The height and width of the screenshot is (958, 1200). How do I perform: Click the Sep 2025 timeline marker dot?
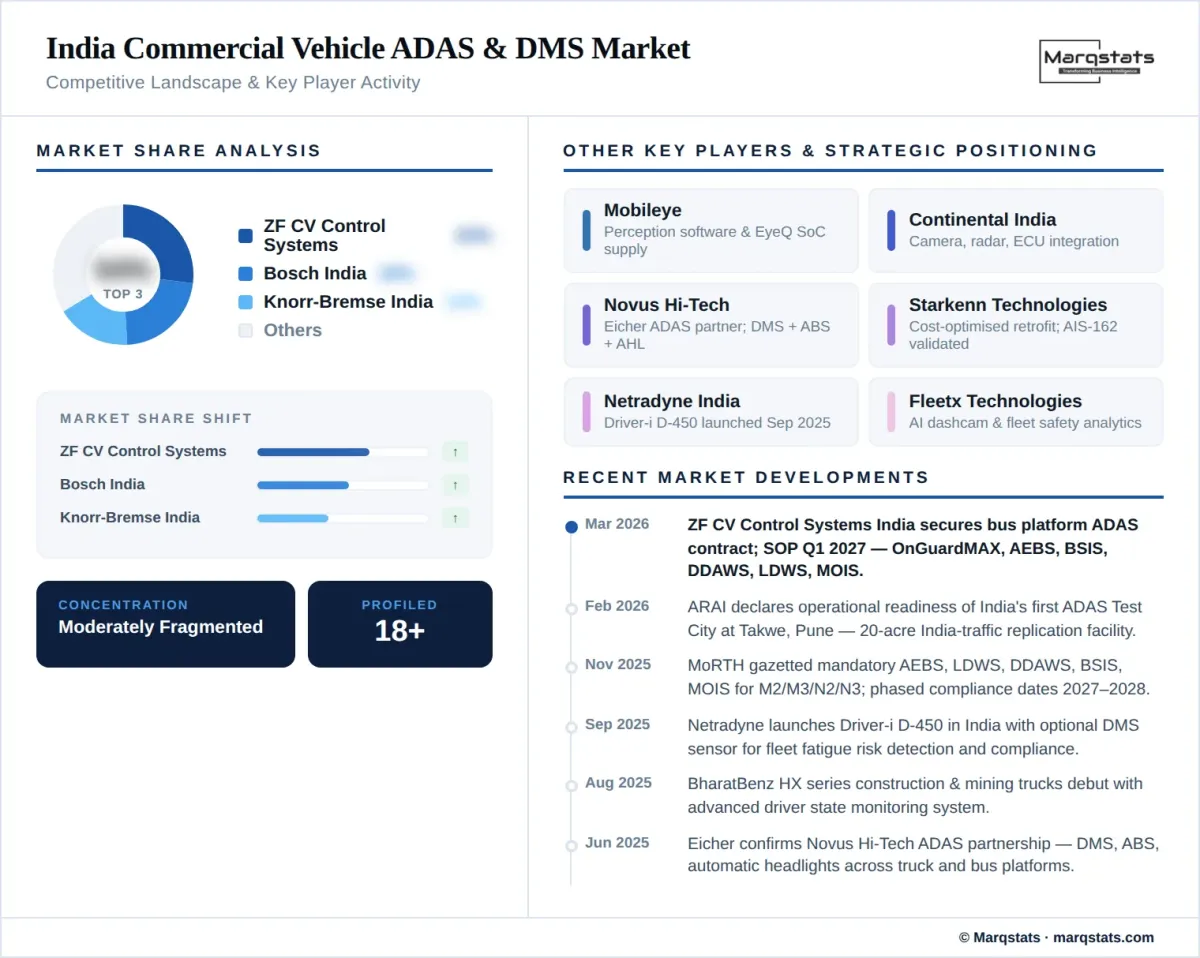571,727
